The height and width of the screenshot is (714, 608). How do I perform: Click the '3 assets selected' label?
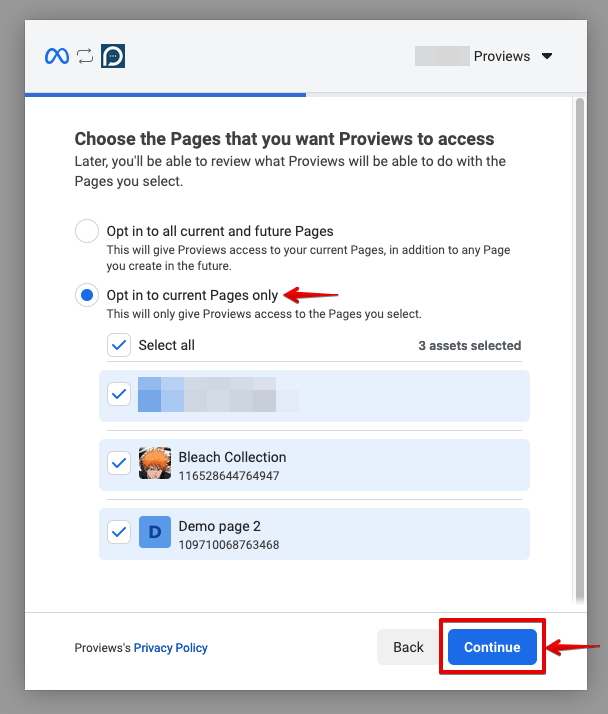point(470,346)
